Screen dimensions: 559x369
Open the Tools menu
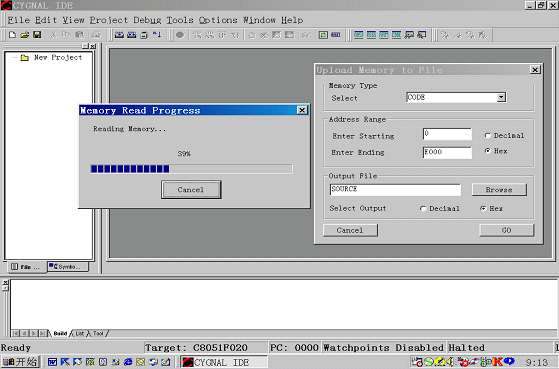click(x=180, y=20)
